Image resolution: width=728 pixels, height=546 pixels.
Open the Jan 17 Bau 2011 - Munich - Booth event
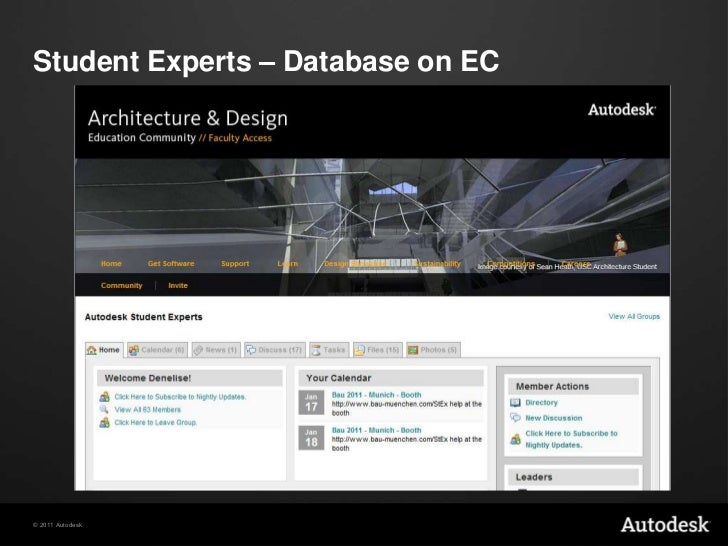click(x=377, y=395)
